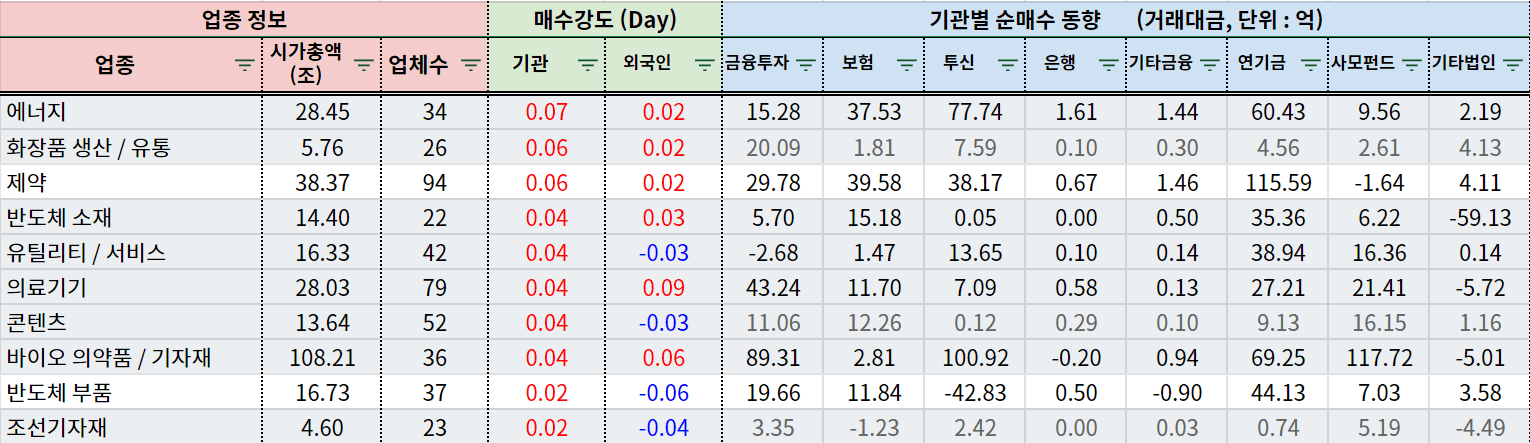Viewport: 1530px width, 443px height.
Task: Open the 기타법인 filter dropdown
Action: coord(1513,66)
